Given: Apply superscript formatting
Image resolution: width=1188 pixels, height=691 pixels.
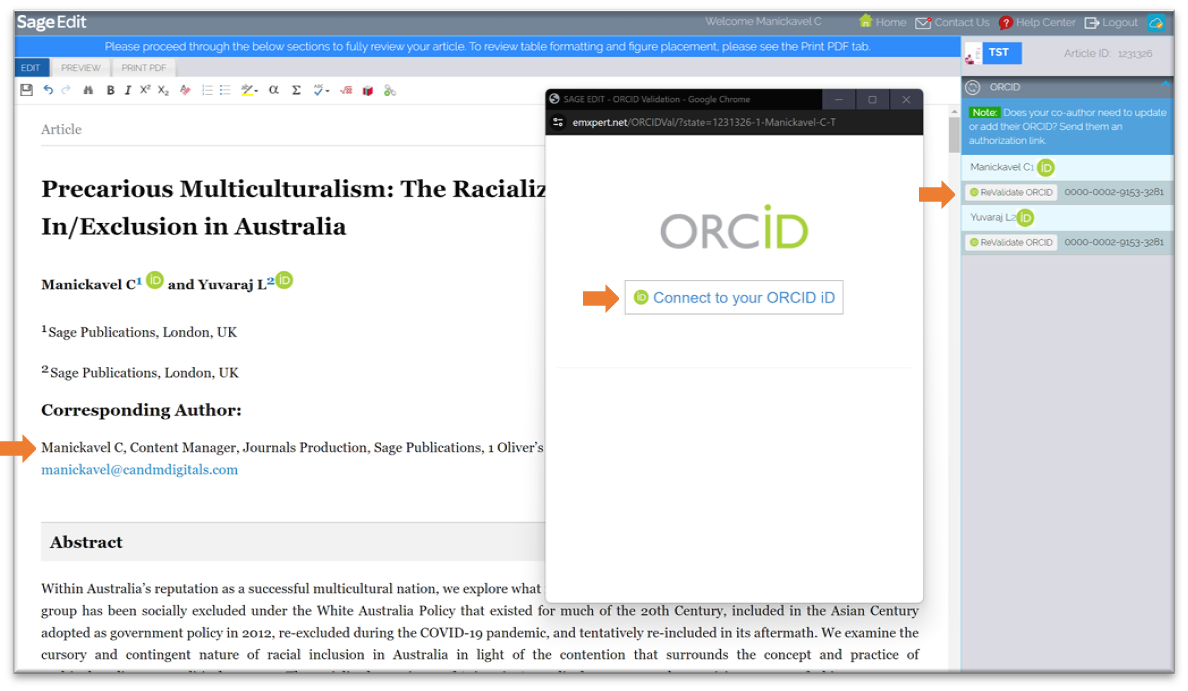Looking at the screenshot, I should tap(145, 90).
